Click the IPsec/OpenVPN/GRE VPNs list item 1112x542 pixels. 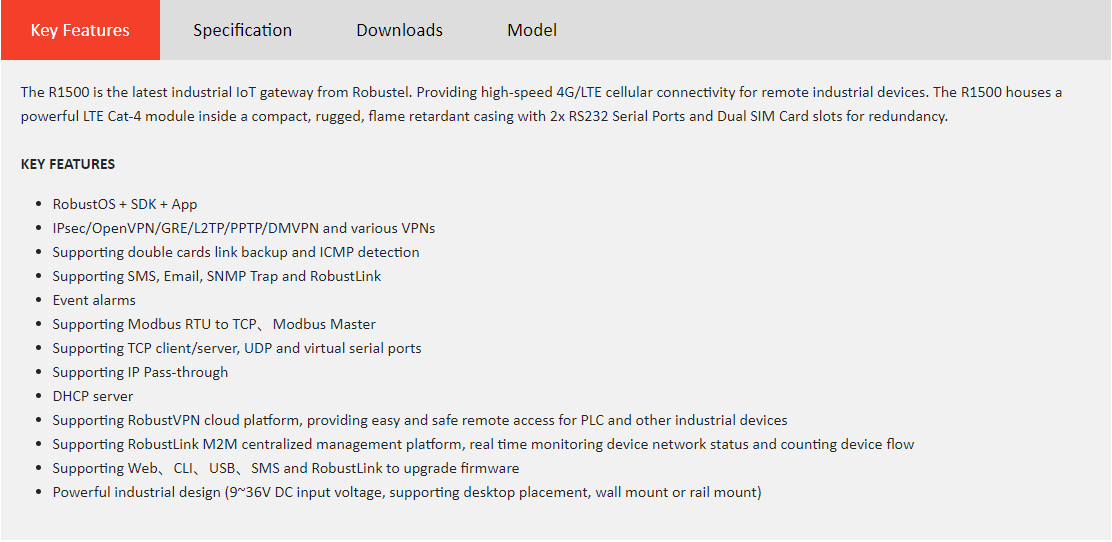point(244,228)
